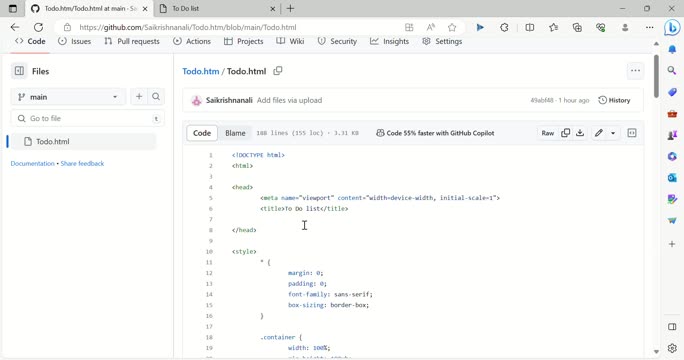Open the browser Settings and more menu
684x360 pixels.
tap(649, 27)
